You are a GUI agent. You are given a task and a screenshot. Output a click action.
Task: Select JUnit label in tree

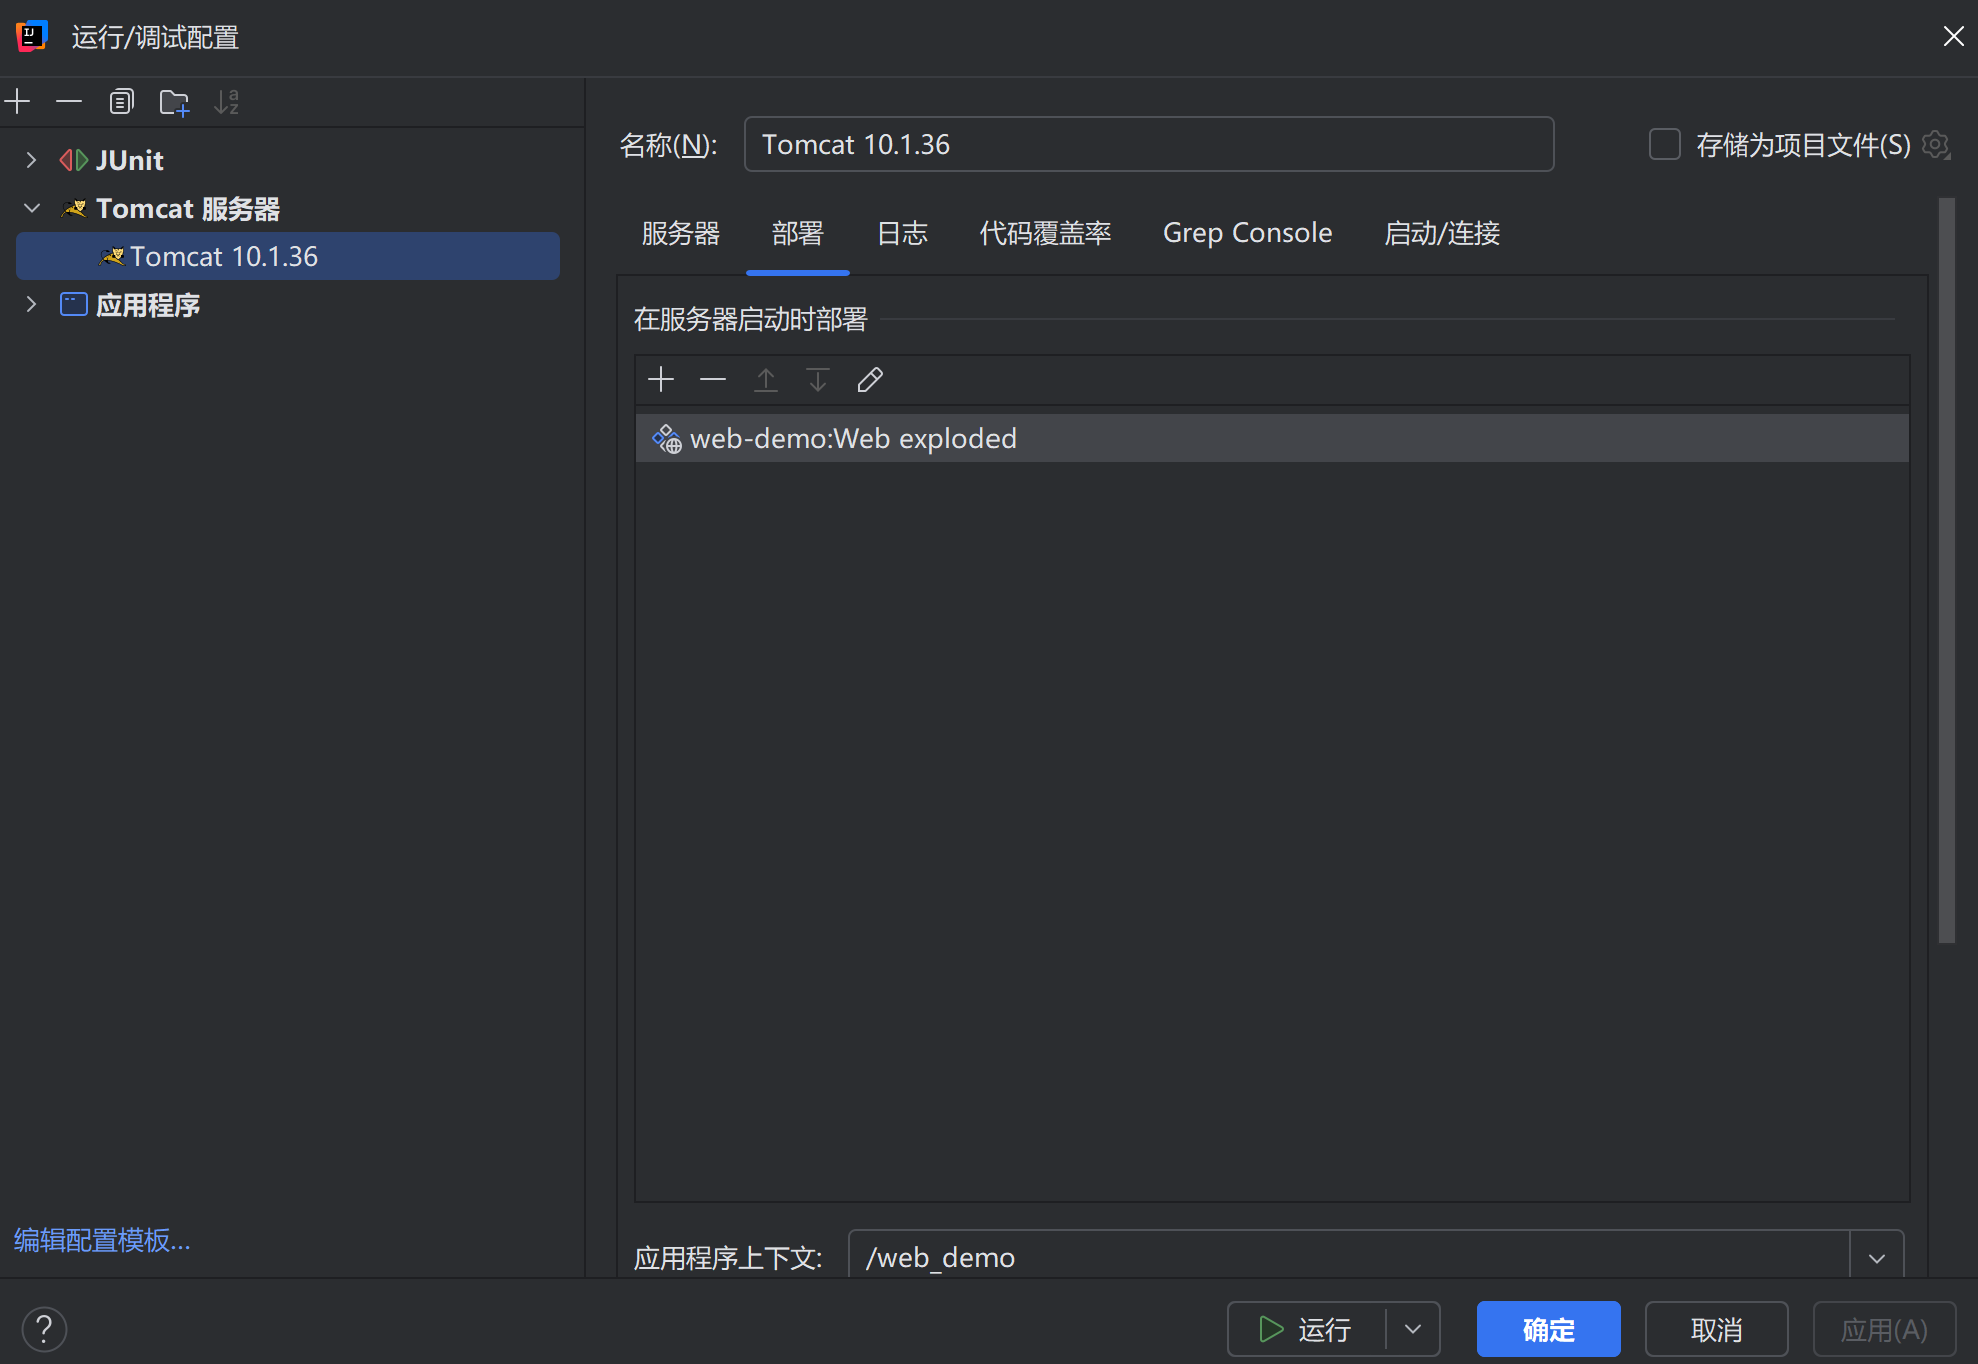pyautogui.click(x=130, y=160)
